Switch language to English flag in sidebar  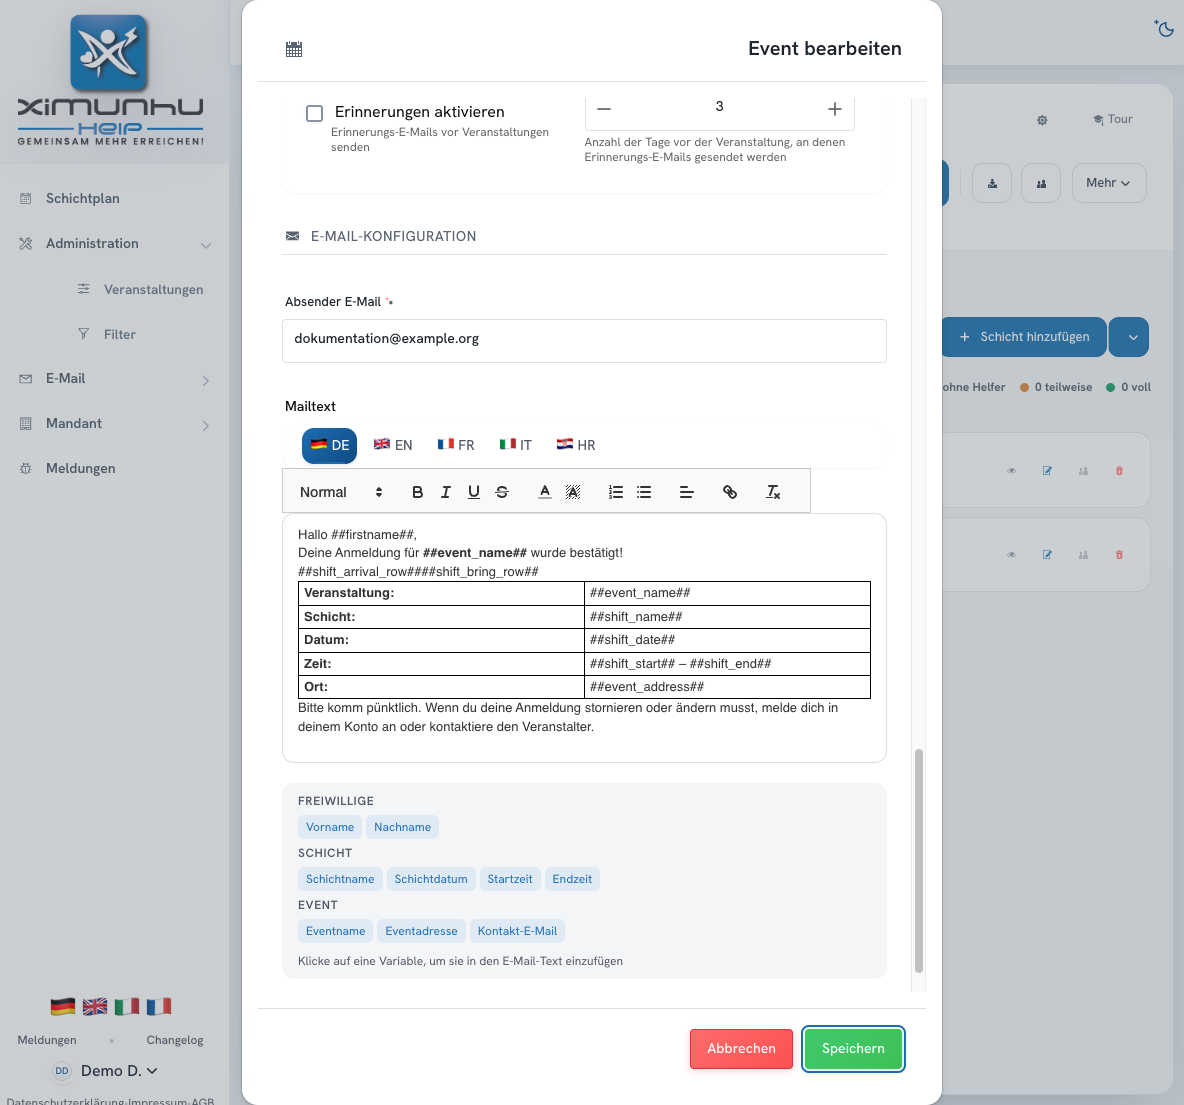[x=95, y=1007]
